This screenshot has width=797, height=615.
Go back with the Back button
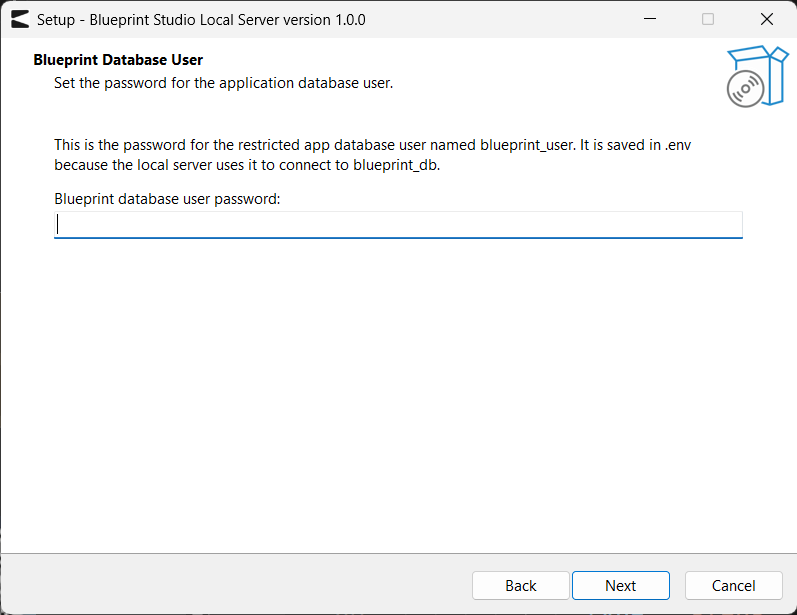(520, 586)
